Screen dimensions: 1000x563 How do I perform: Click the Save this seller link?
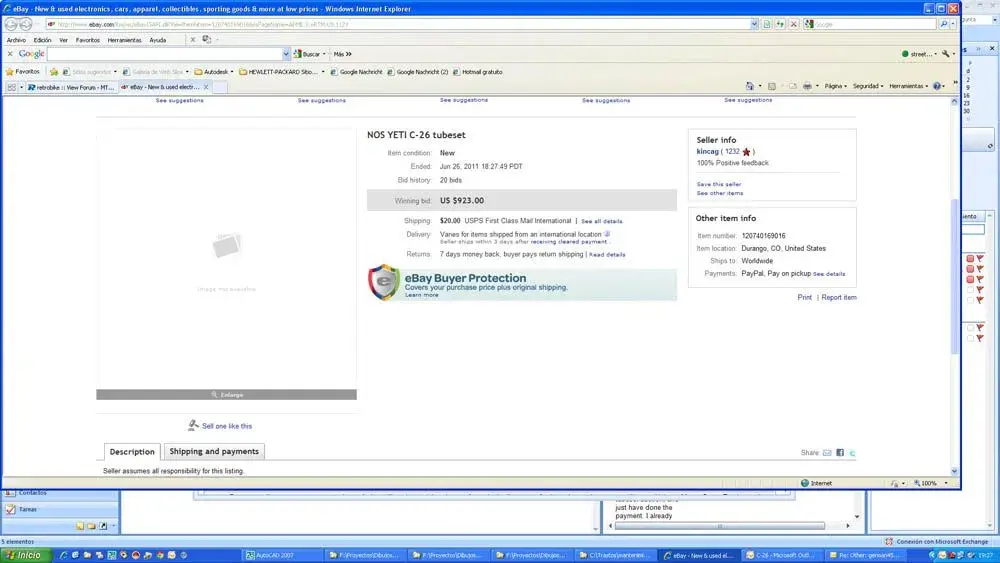(719, 184)
